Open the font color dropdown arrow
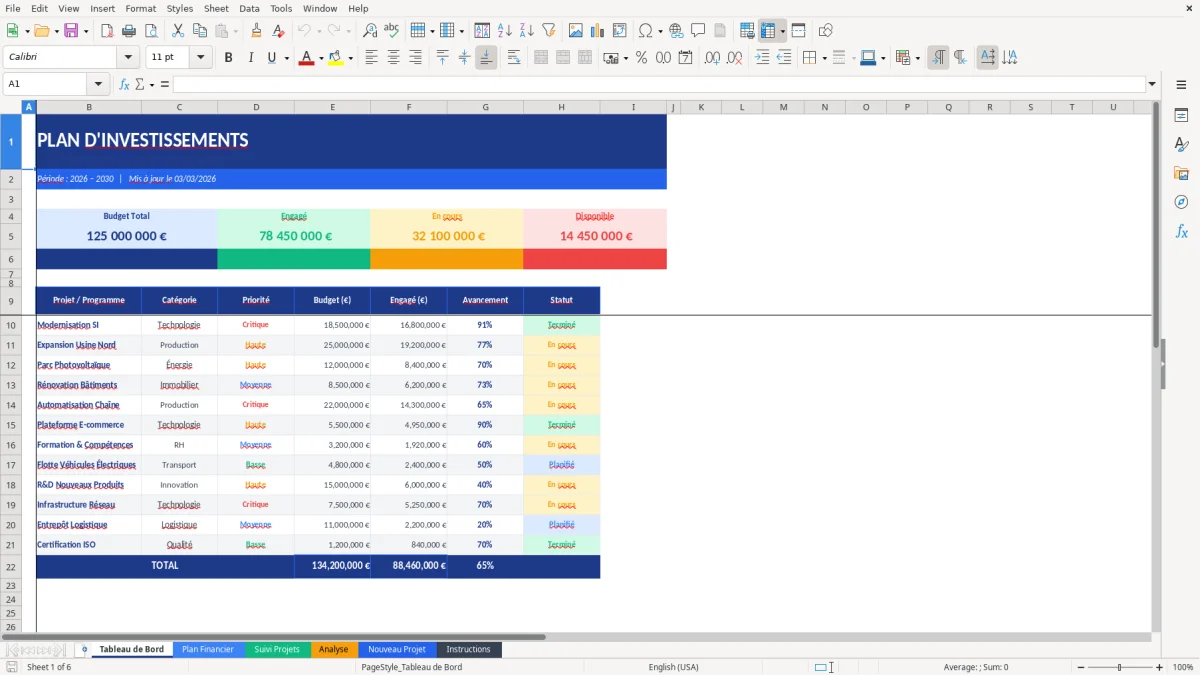Screen dimensions: 1200x675 pyautogui.click(x=321, y=58)
